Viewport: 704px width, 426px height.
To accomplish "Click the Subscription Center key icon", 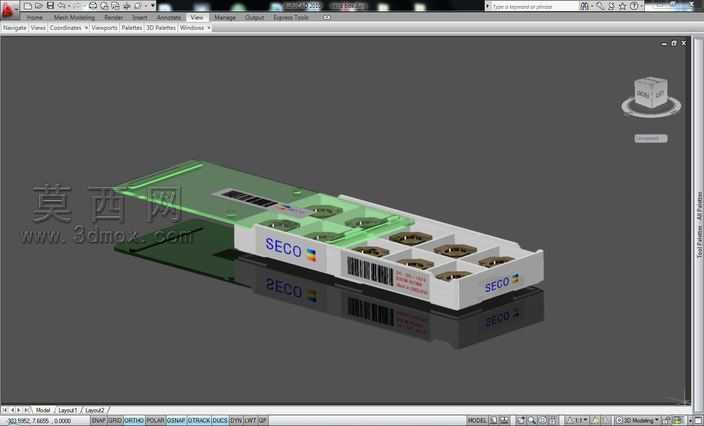I will [600, 6].
